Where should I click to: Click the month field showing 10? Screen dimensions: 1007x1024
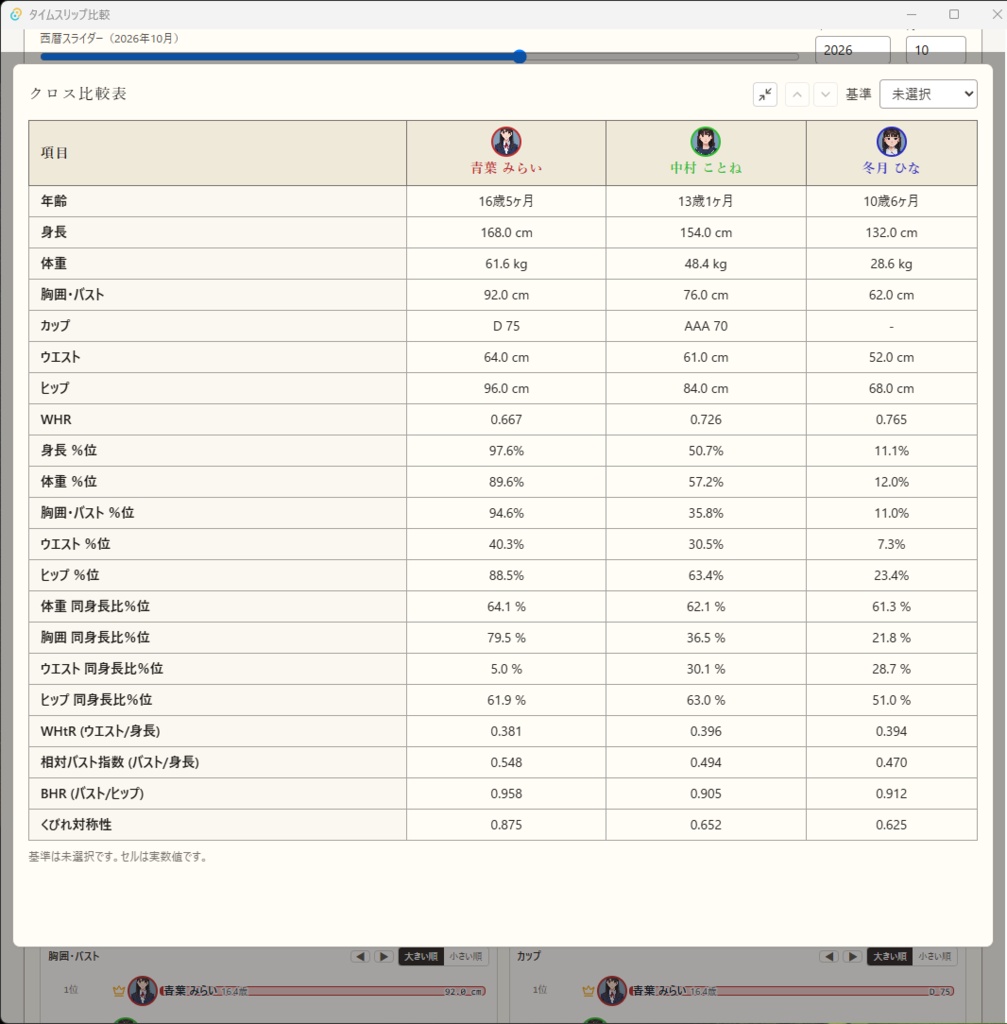pos(935,50)
